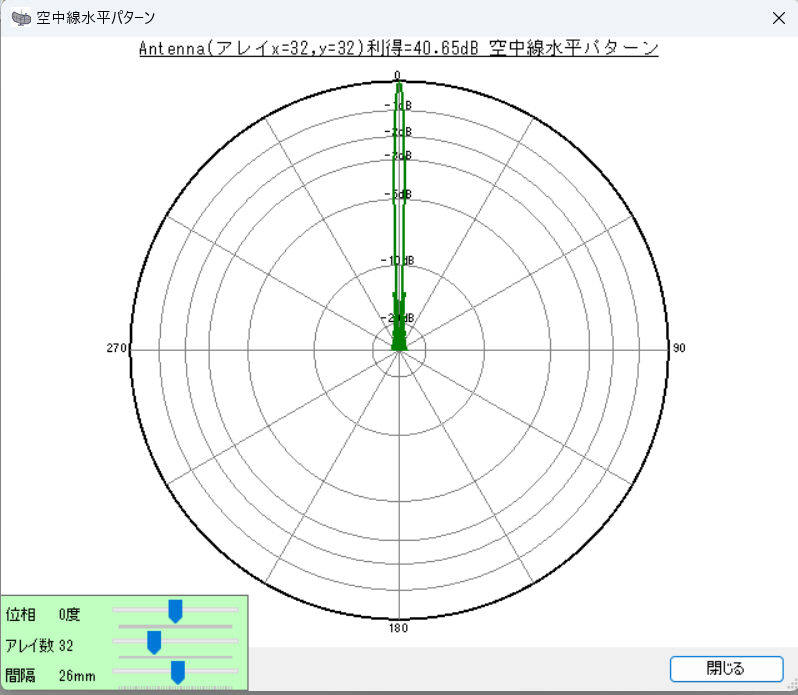Click the 間隔 26mm value label
This screenshot has height=695, width=798.
[x=77, y=676]
